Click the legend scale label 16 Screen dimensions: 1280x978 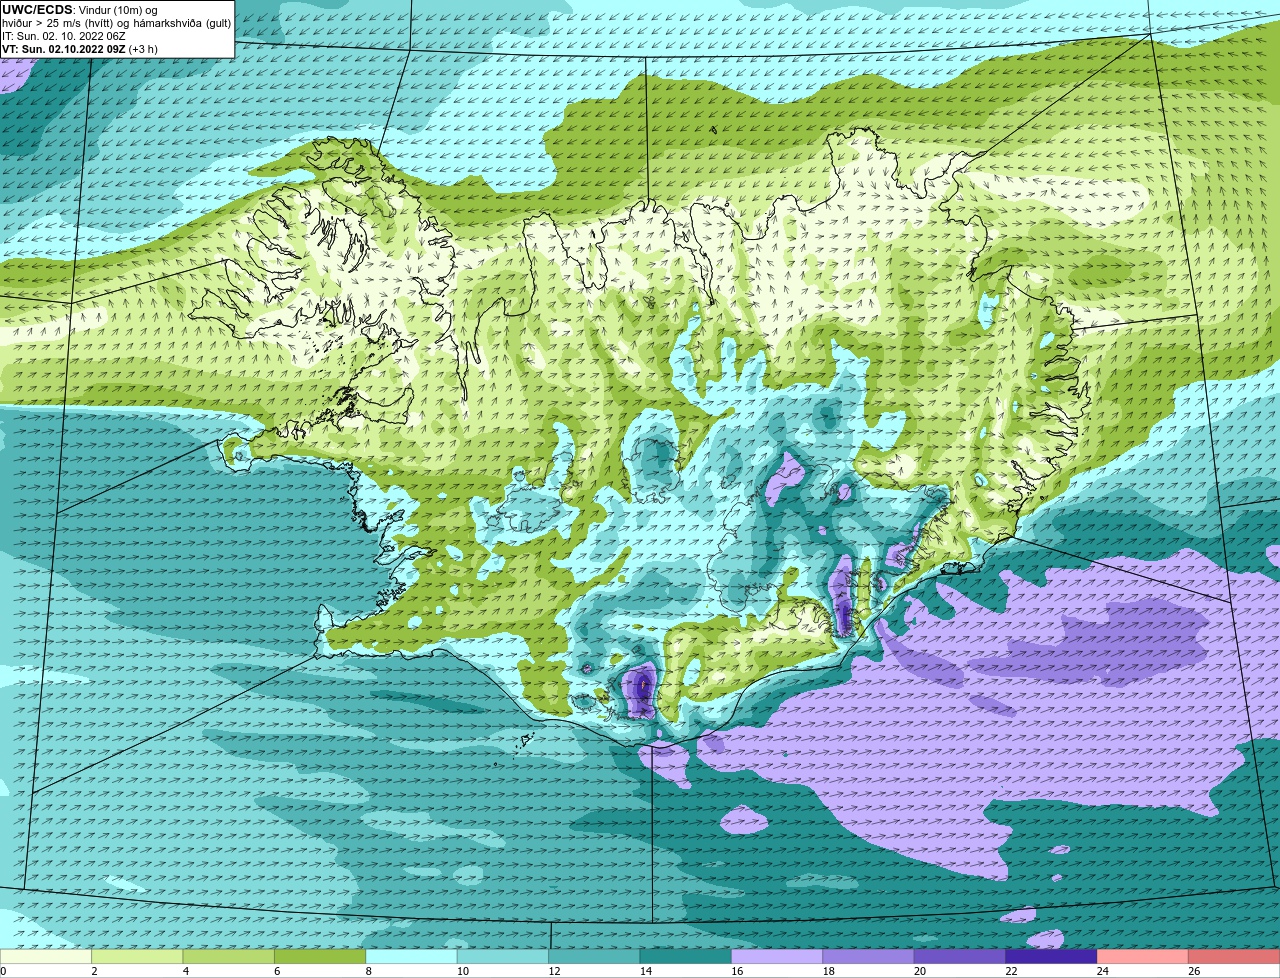737,971
